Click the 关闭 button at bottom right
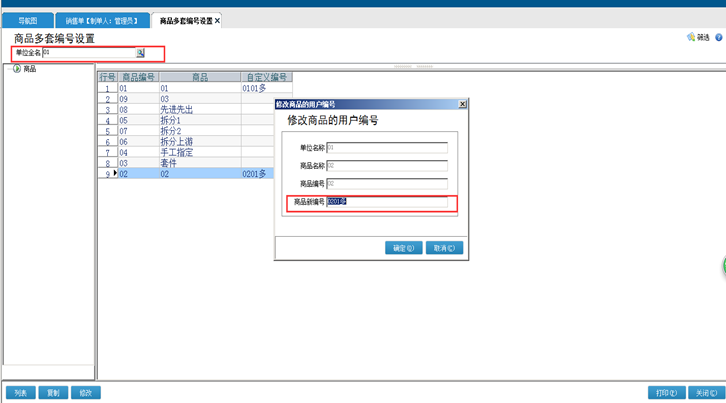 (x=704, y=393)
